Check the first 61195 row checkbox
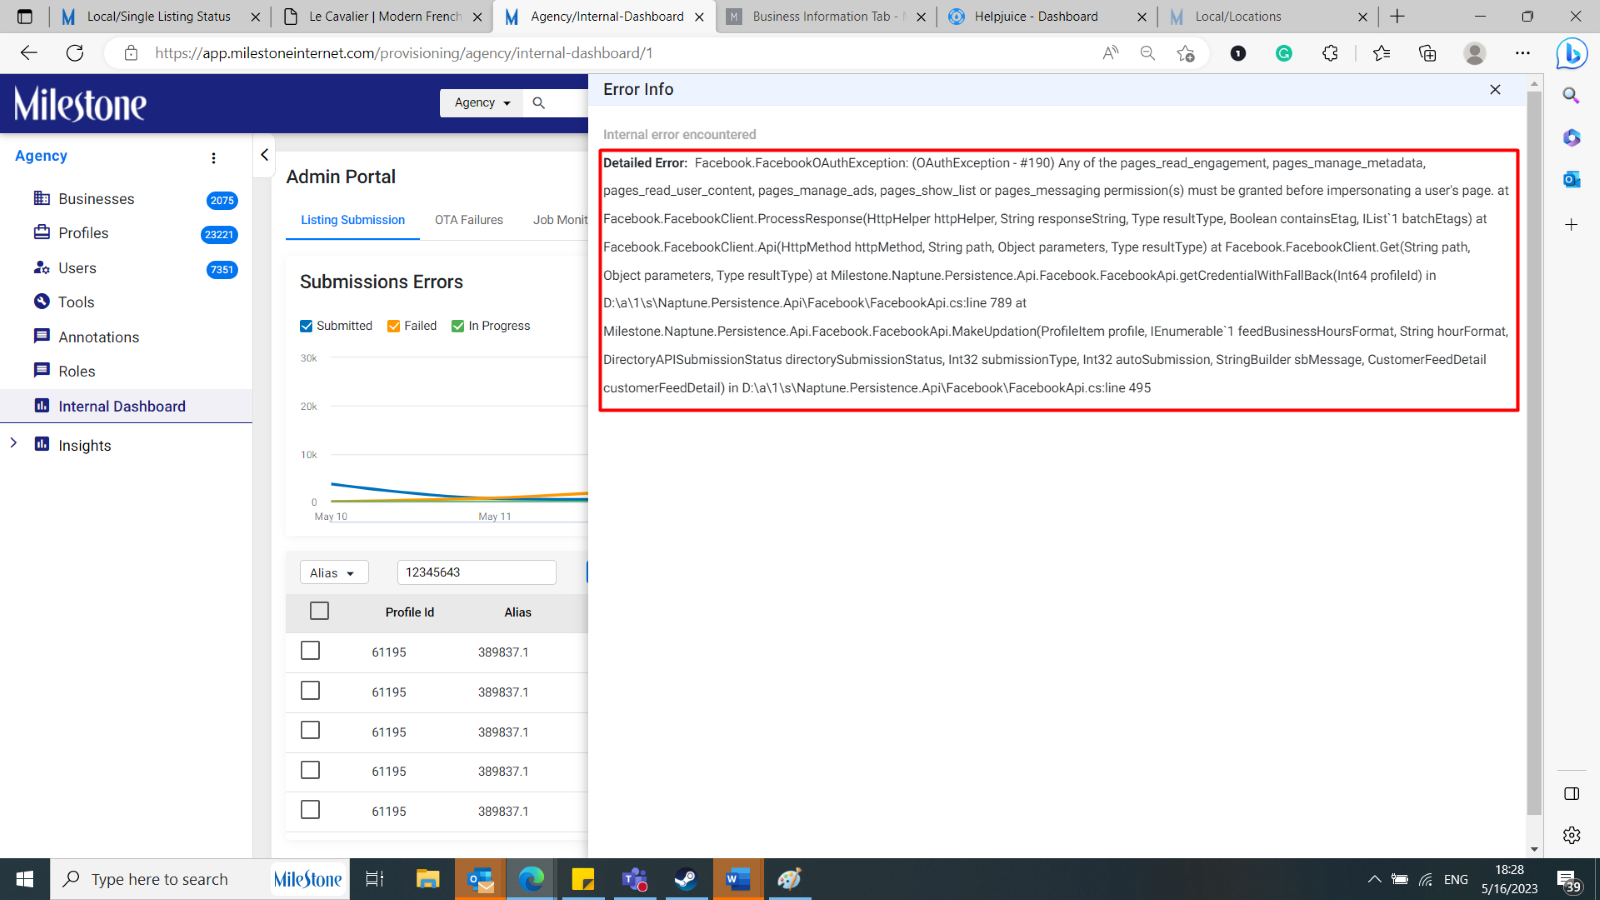The width and height of the screenshot is (1600, 900). (311, 651)
